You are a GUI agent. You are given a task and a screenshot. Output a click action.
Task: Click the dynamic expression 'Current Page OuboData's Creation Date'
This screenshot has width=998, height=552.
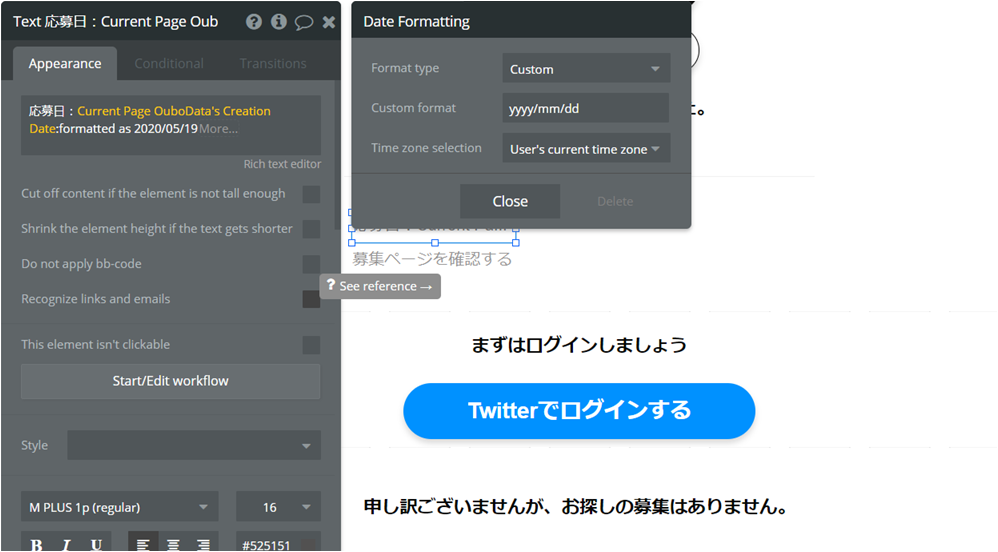[x=150, y=120]
